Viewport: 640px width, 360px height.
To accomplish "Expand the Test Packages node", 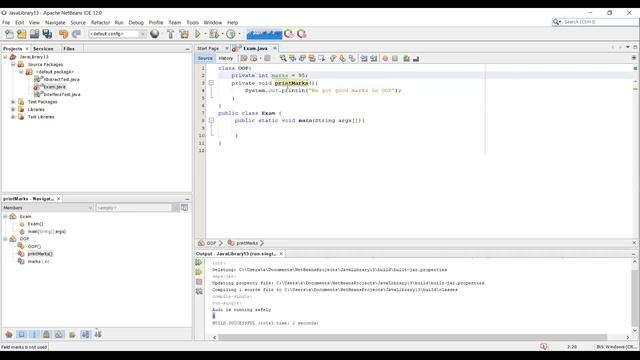I will tap(13, 102).
